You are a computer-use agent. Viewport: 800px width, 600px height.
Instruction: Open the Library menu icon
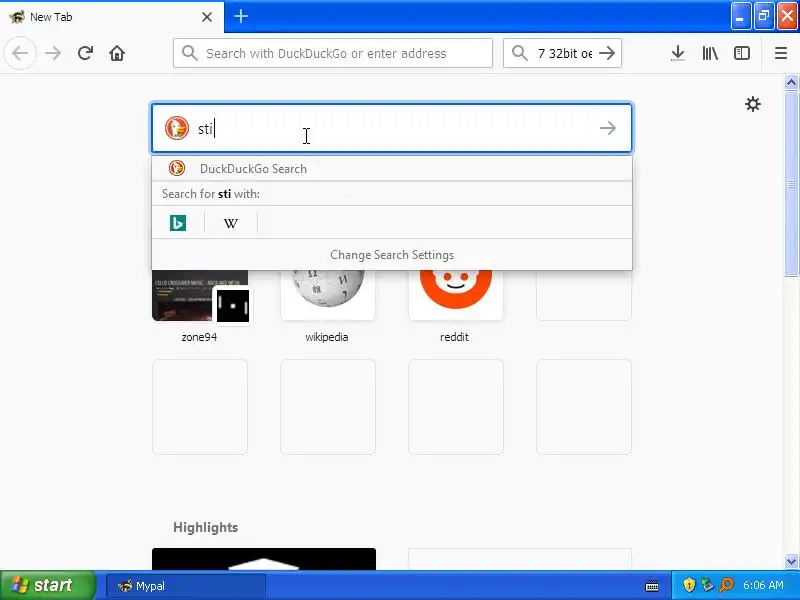pos(710,53)
